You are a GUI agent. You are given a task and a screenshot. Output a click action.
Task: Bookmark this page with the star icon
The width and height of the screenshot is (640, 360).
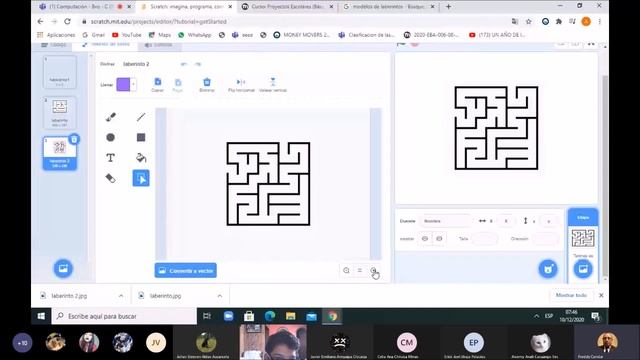click(x=529, y=21)
